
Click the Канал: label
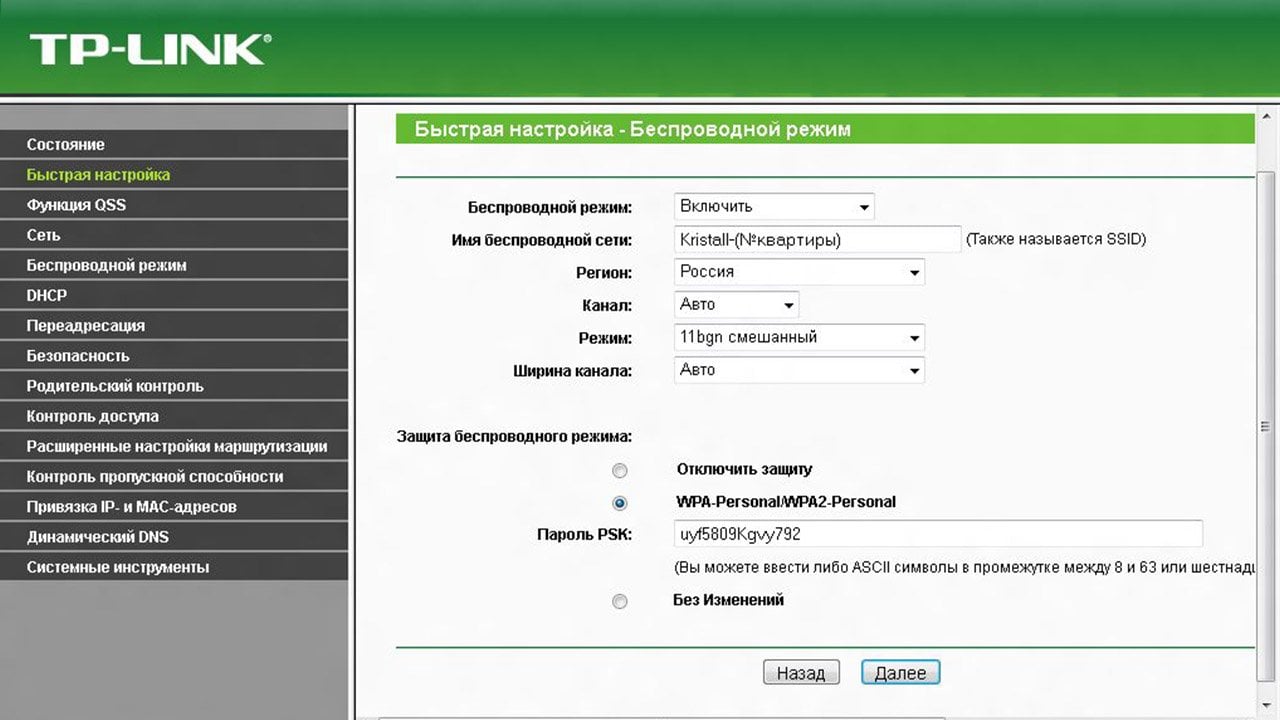[x=607, y=305]
